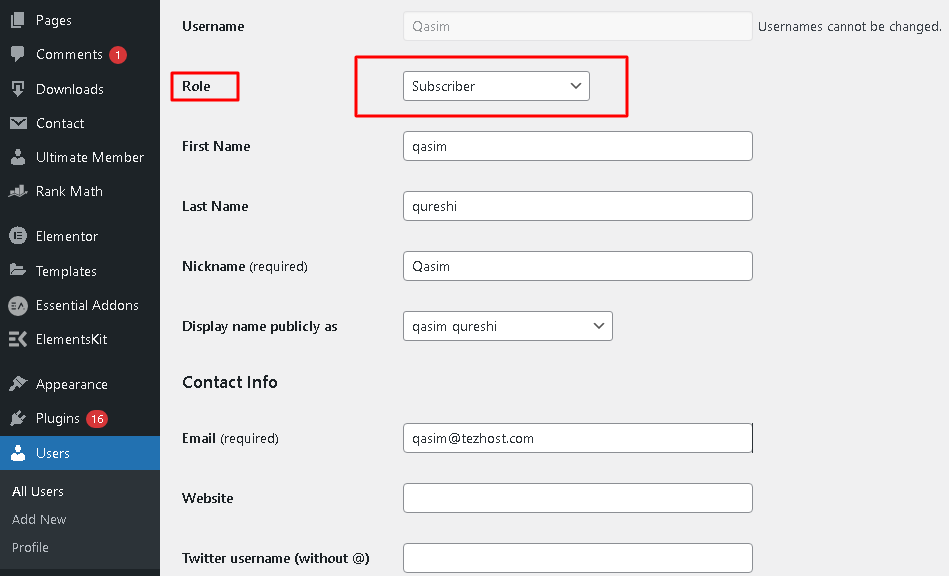Click the Pages icon in sidebar

[18, 20]
